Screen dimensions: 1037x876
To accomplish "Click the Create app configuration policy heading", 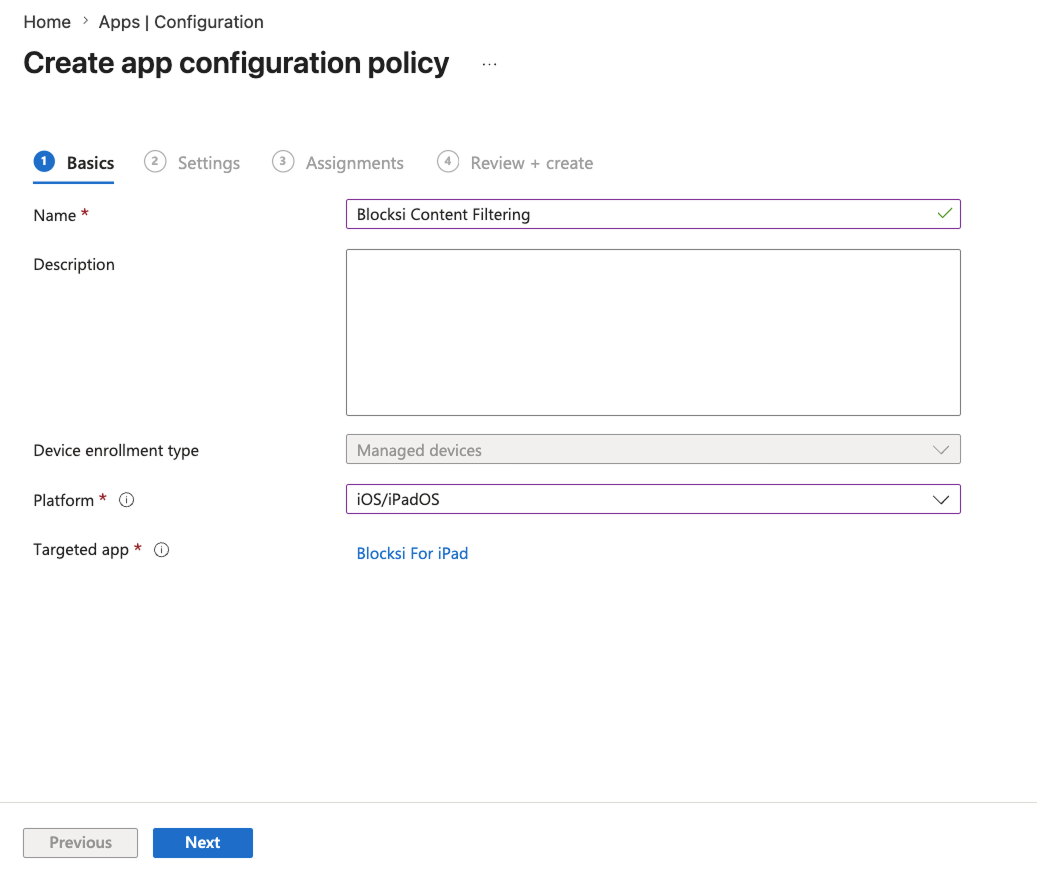I will pyautogui.click(x=236, y=63).
